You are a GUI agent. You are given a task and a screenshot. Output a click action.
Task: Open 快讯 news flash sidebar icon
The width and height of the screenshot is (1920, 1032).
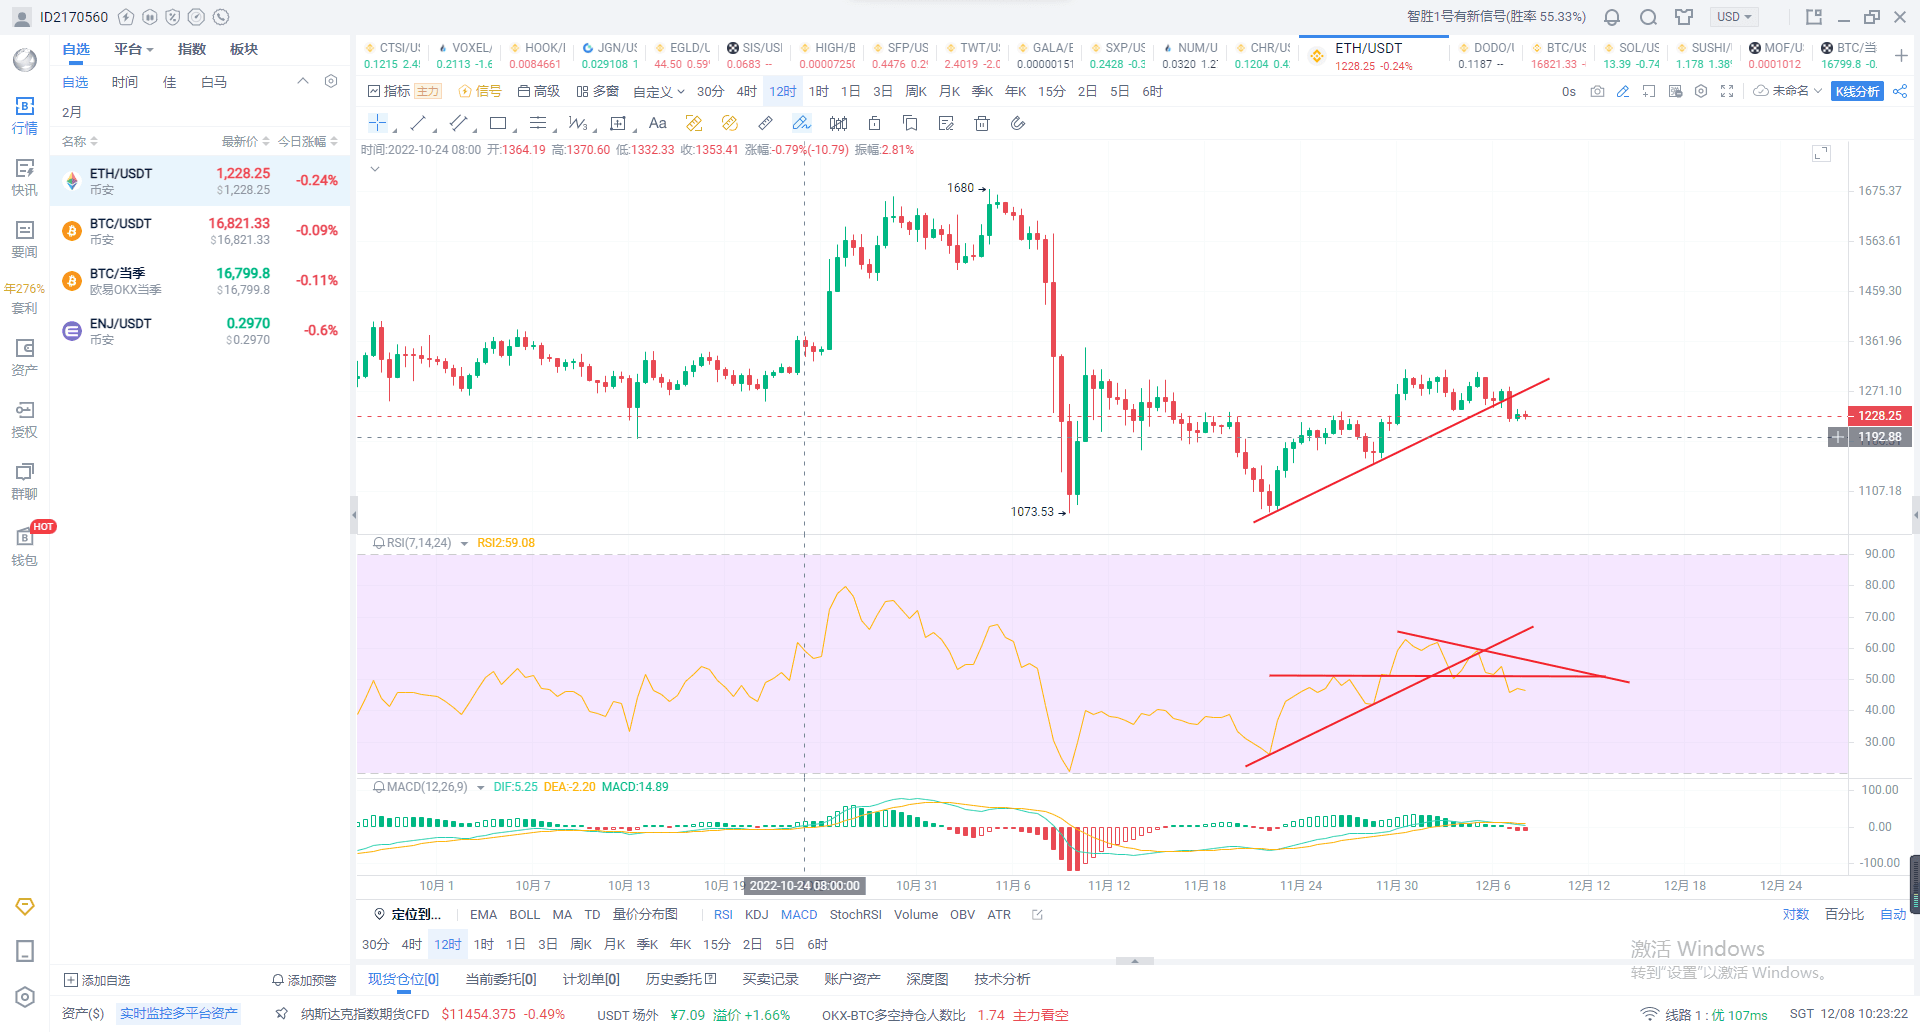click(x=25, y=177)
